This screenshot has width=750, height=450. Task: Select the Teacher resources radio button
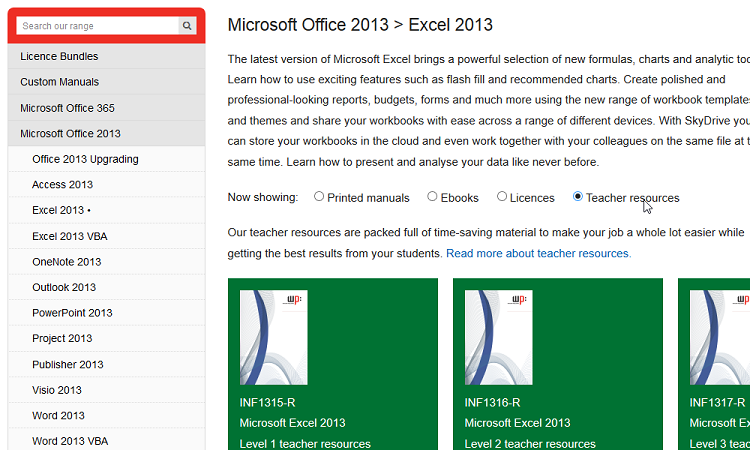tap(578, 197)
